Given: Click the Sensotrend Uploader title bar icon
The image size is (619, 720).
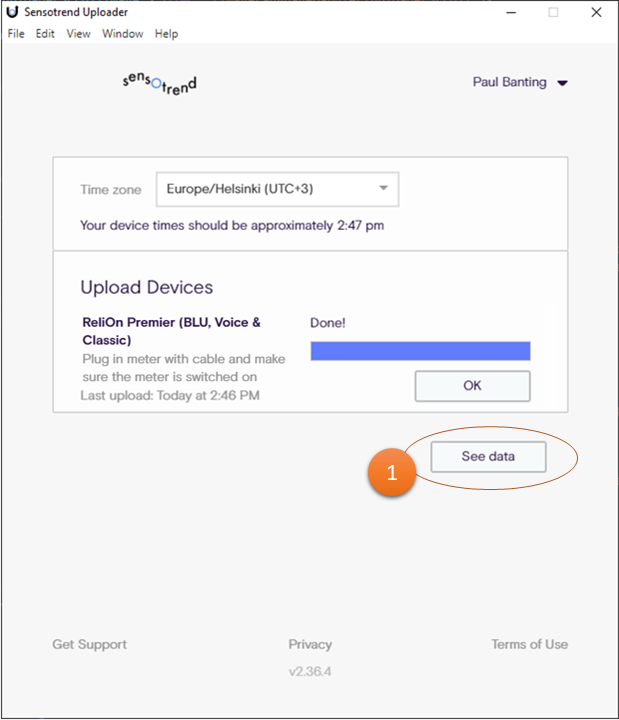Looking at the screenshot, I should [12, 12].
